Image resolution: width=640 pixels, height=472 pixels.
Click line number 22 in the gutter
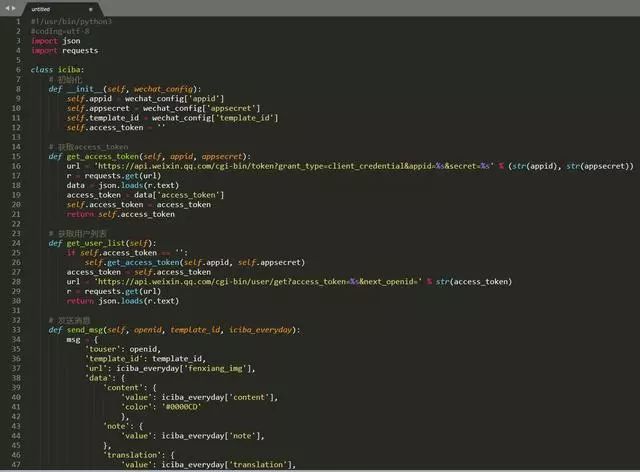(16, 224)
